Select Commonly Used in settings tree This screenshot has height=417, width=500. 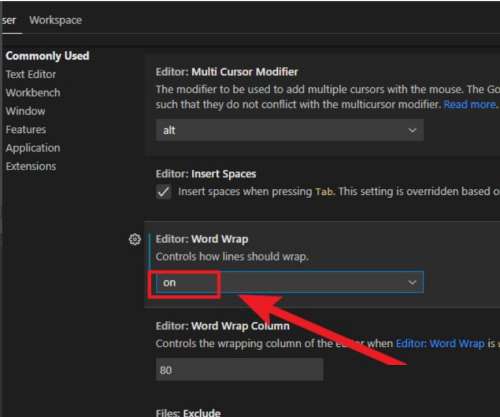[47, 56]
